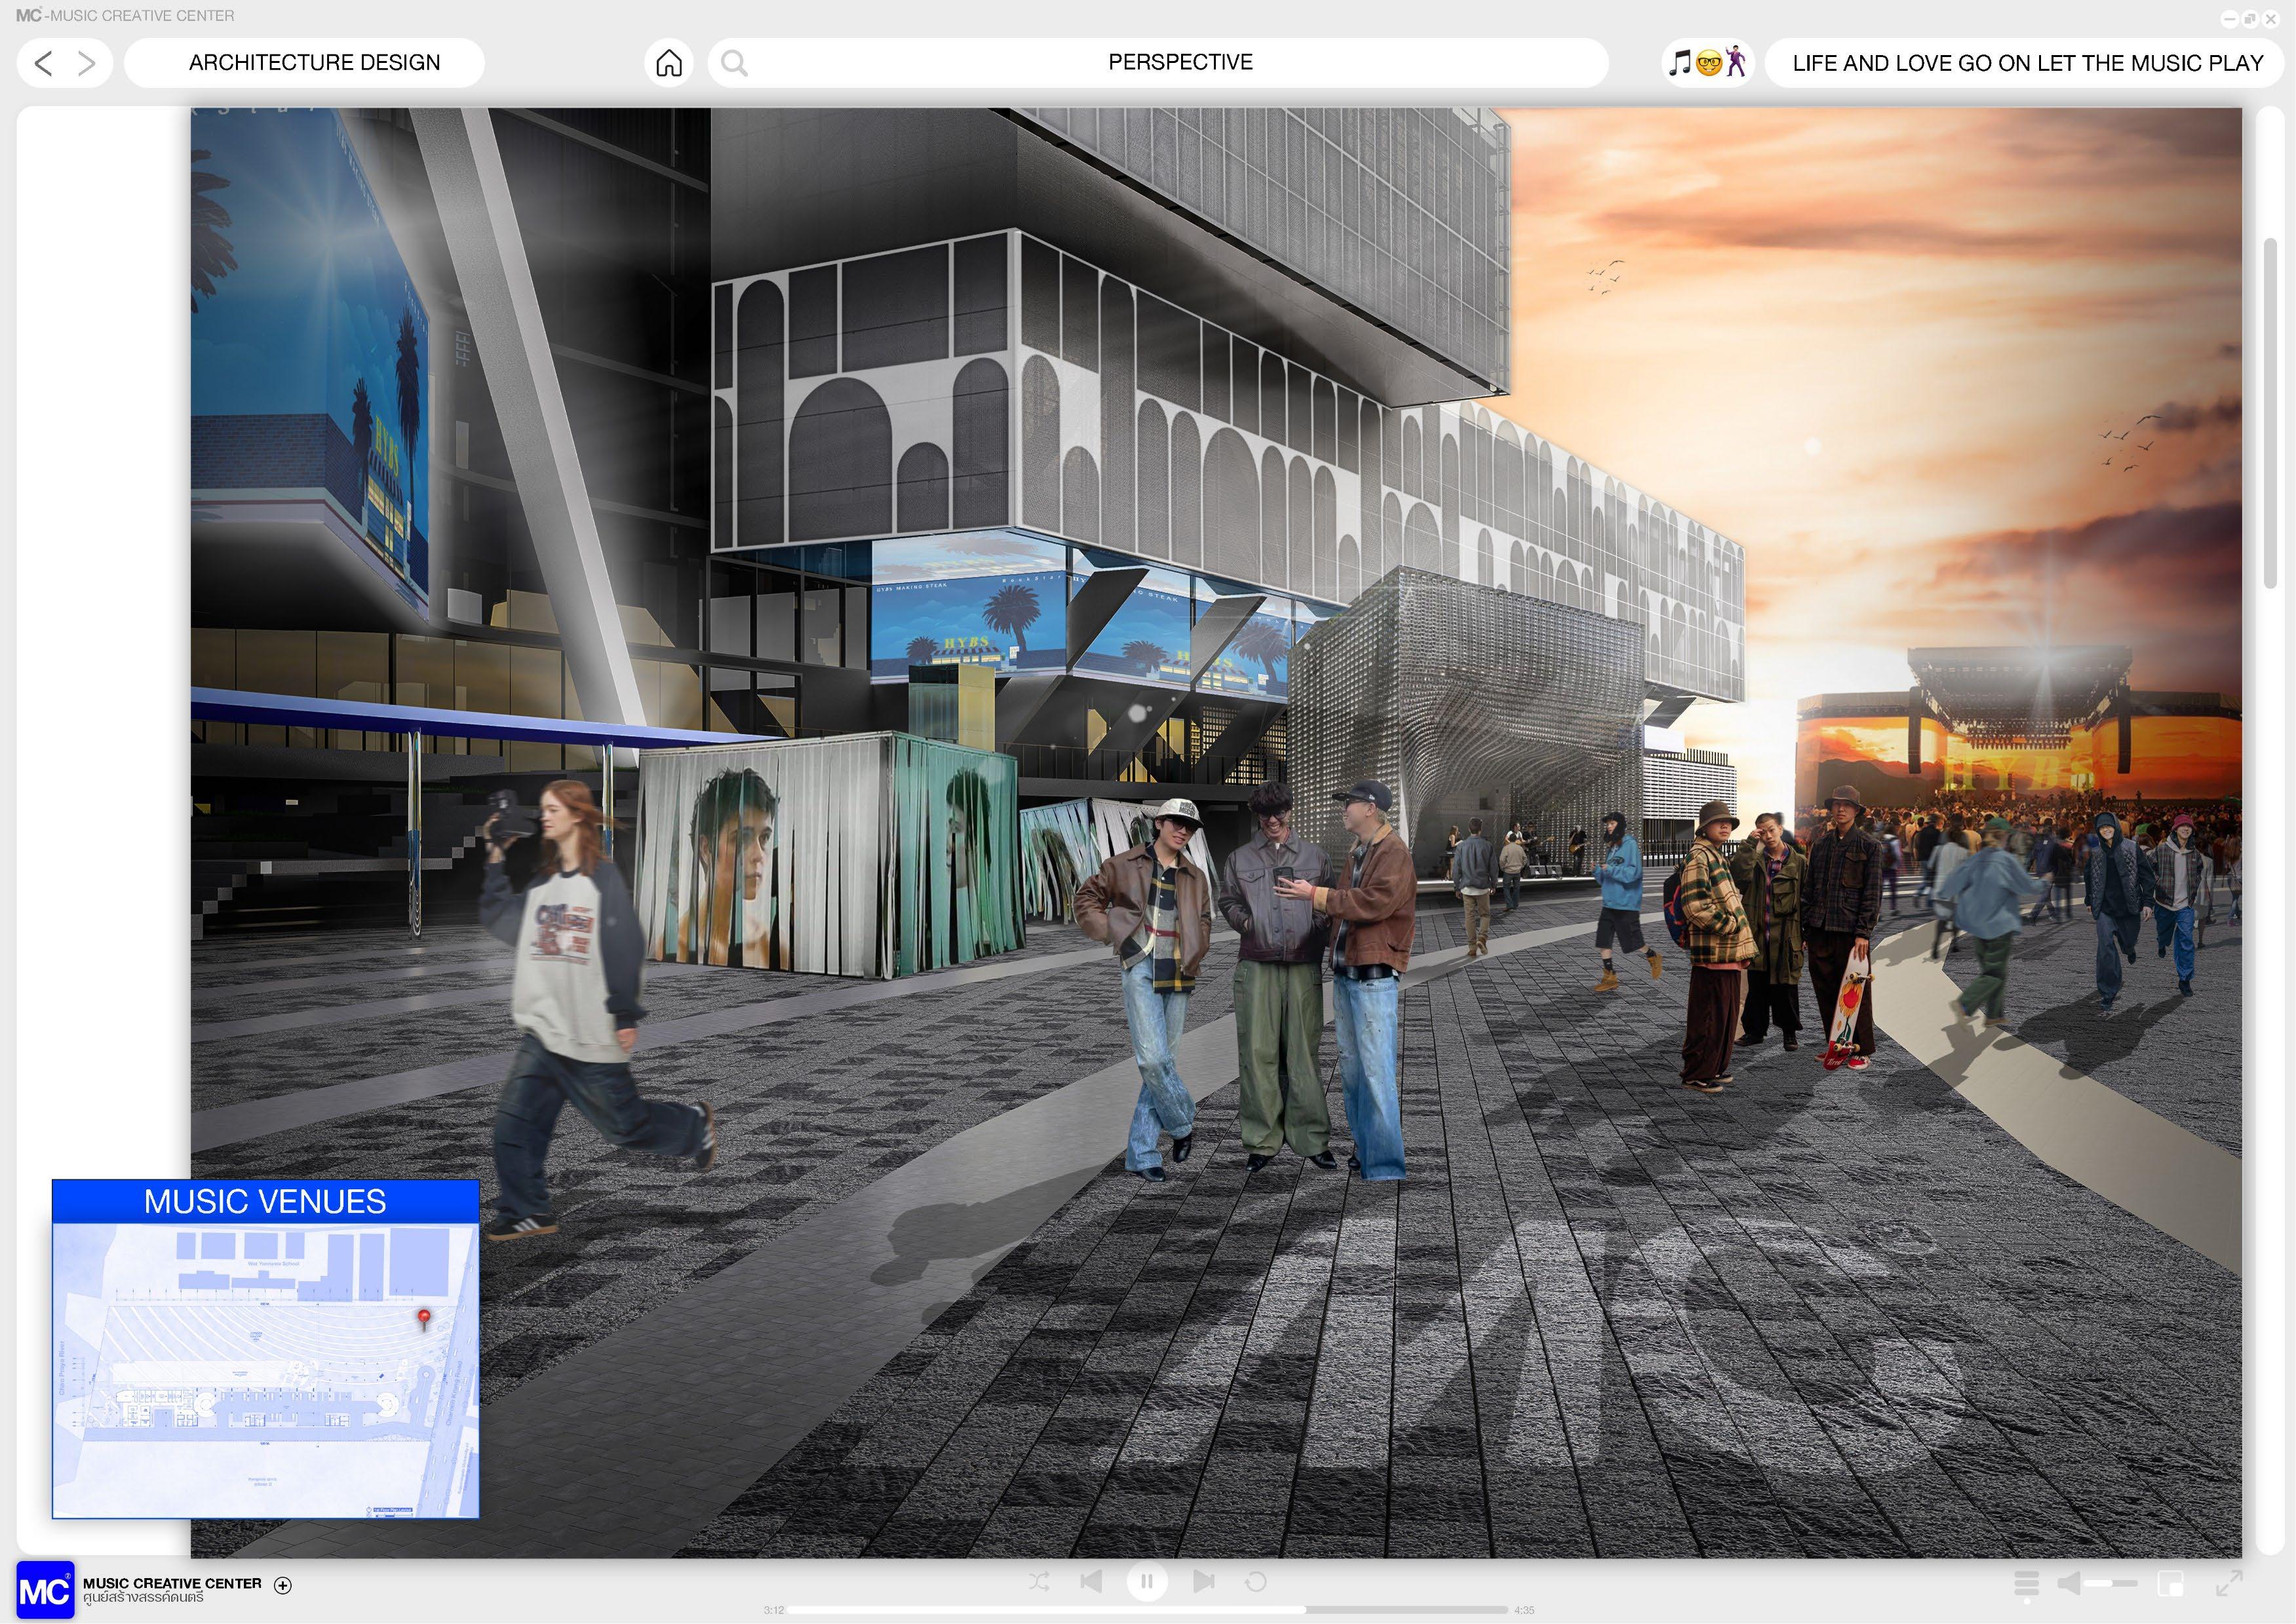Pause the current track
The width and height of the screenshot is (2296, 1624).
1147,1581
